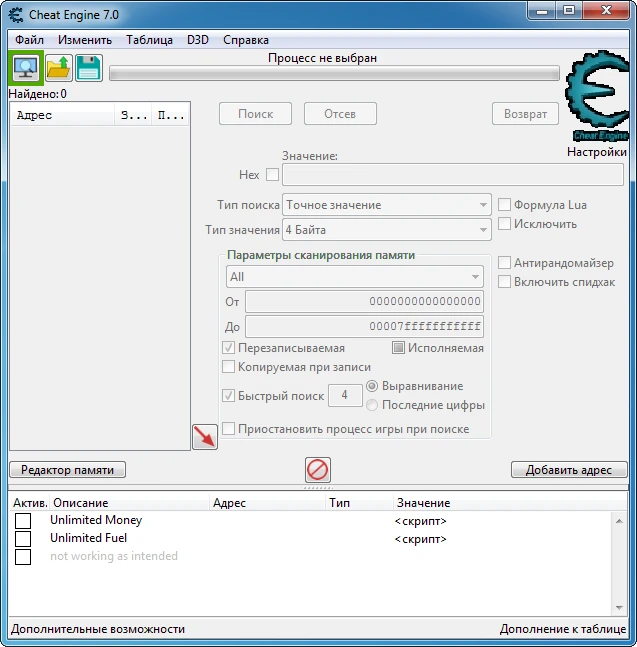Tick 'not working as intended' entry checkbox
Screen dimensions: 637x647
[23, 557]
